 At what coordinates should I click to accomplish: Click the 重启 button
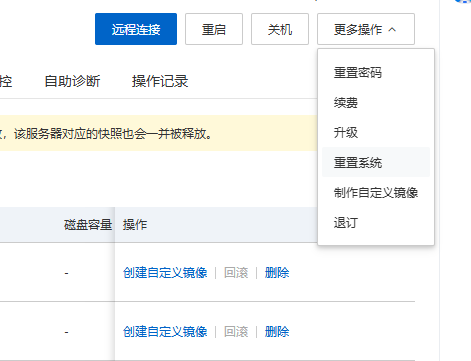click(x=214, y=29)
